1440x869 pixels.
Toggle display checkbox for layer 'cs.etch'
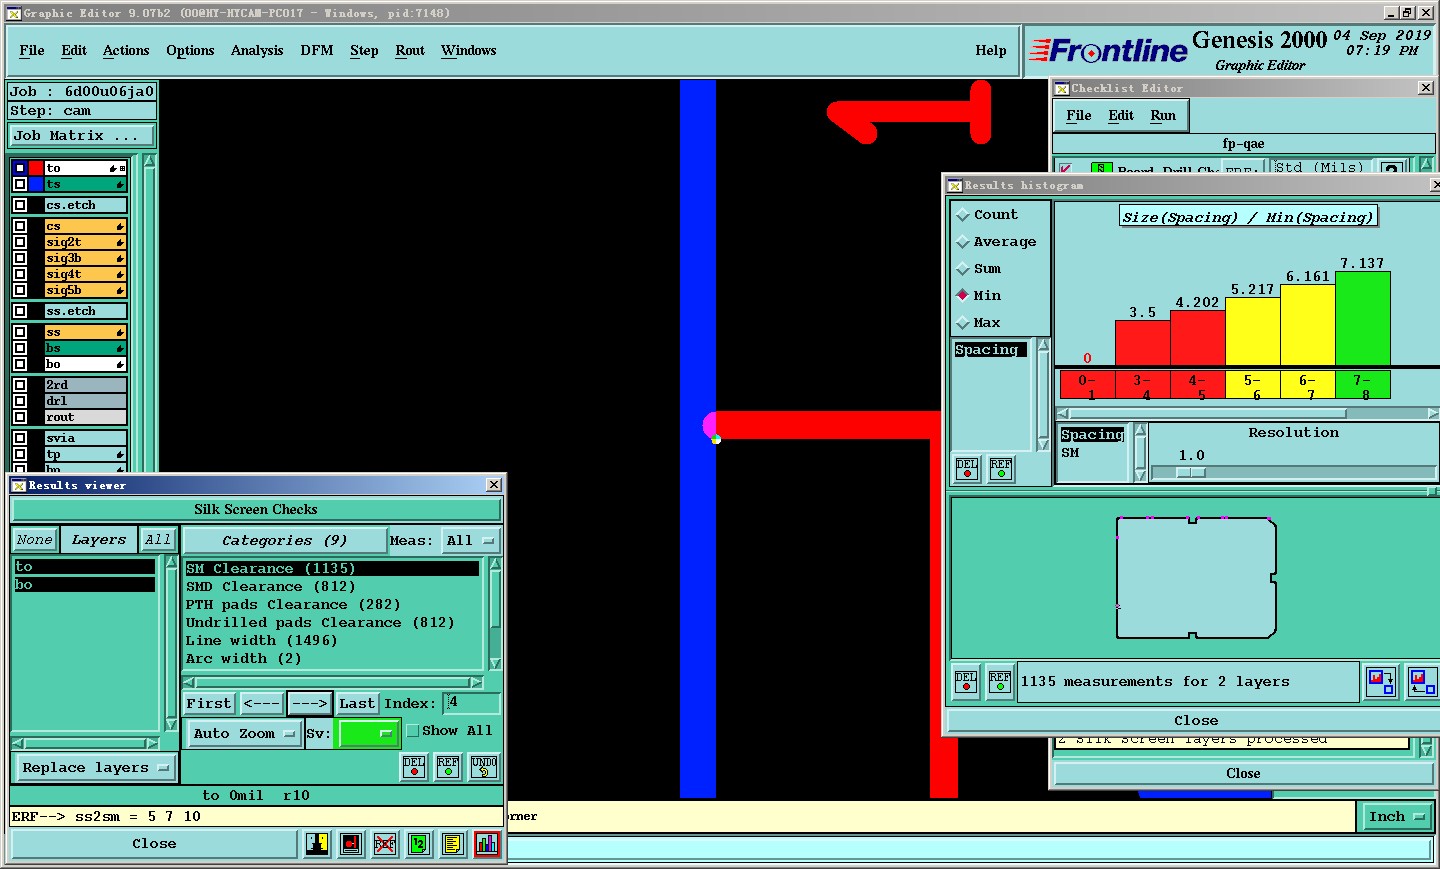point(20,205)
